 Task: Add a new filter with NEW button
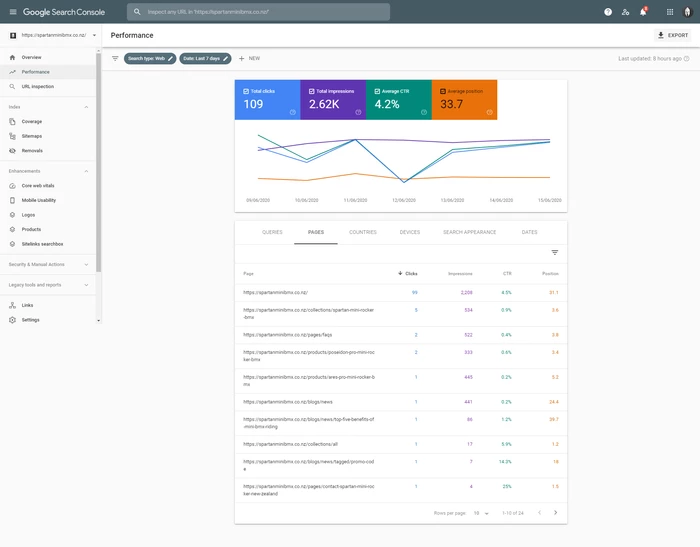pos(249,58)
